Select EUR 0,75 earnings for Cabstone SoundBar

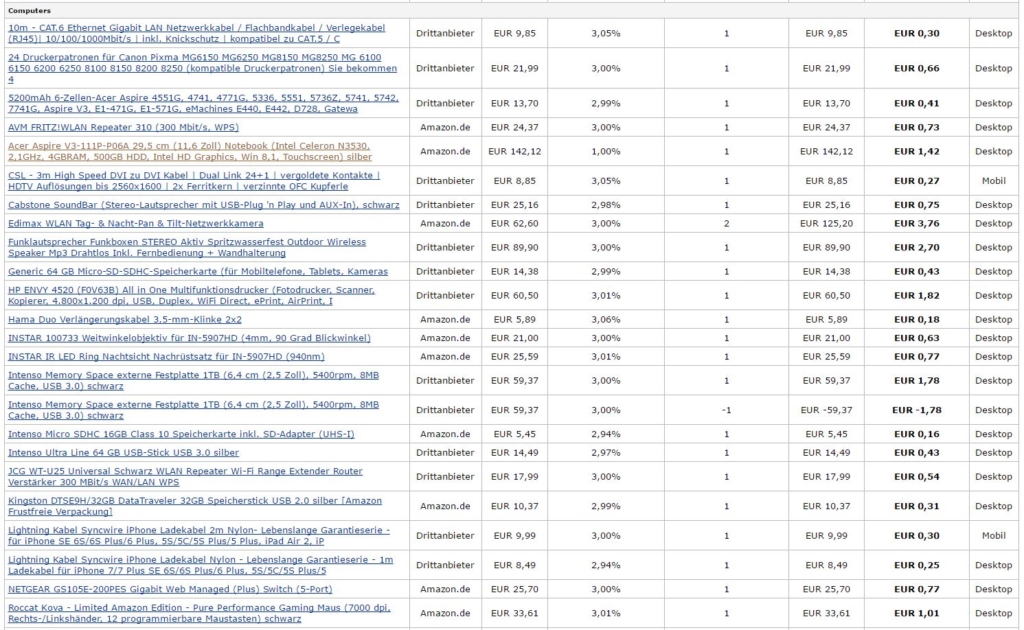click(916, 205)
